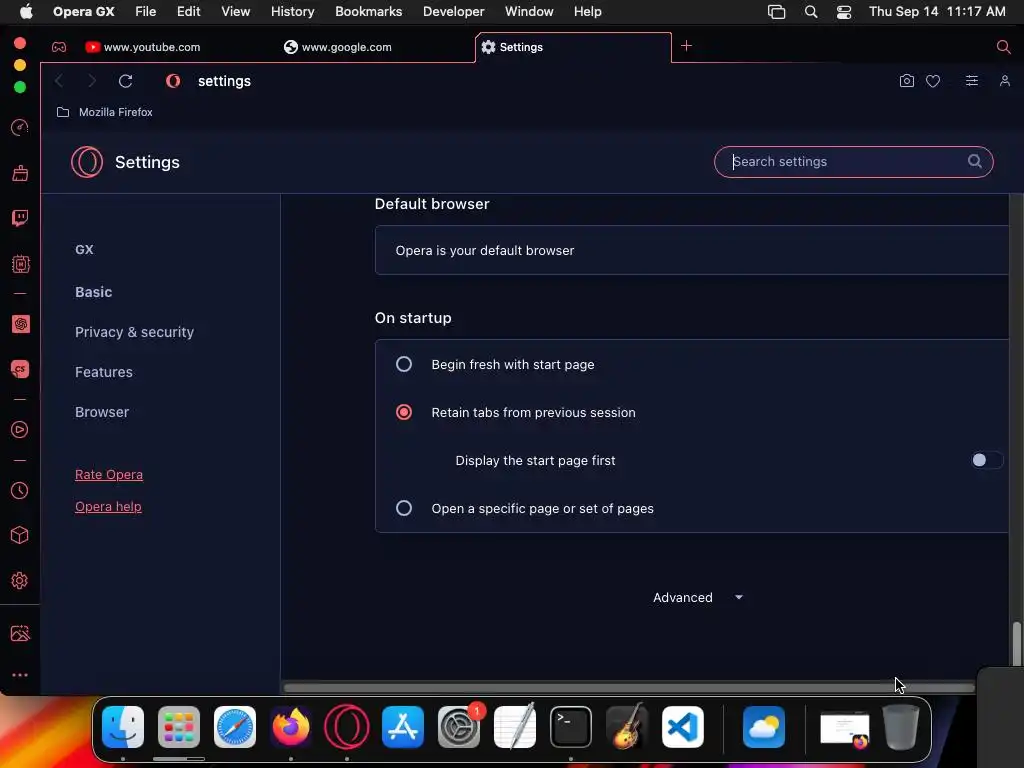Open Finder from the Dock
1024x768 pixels.
(123, 727)
